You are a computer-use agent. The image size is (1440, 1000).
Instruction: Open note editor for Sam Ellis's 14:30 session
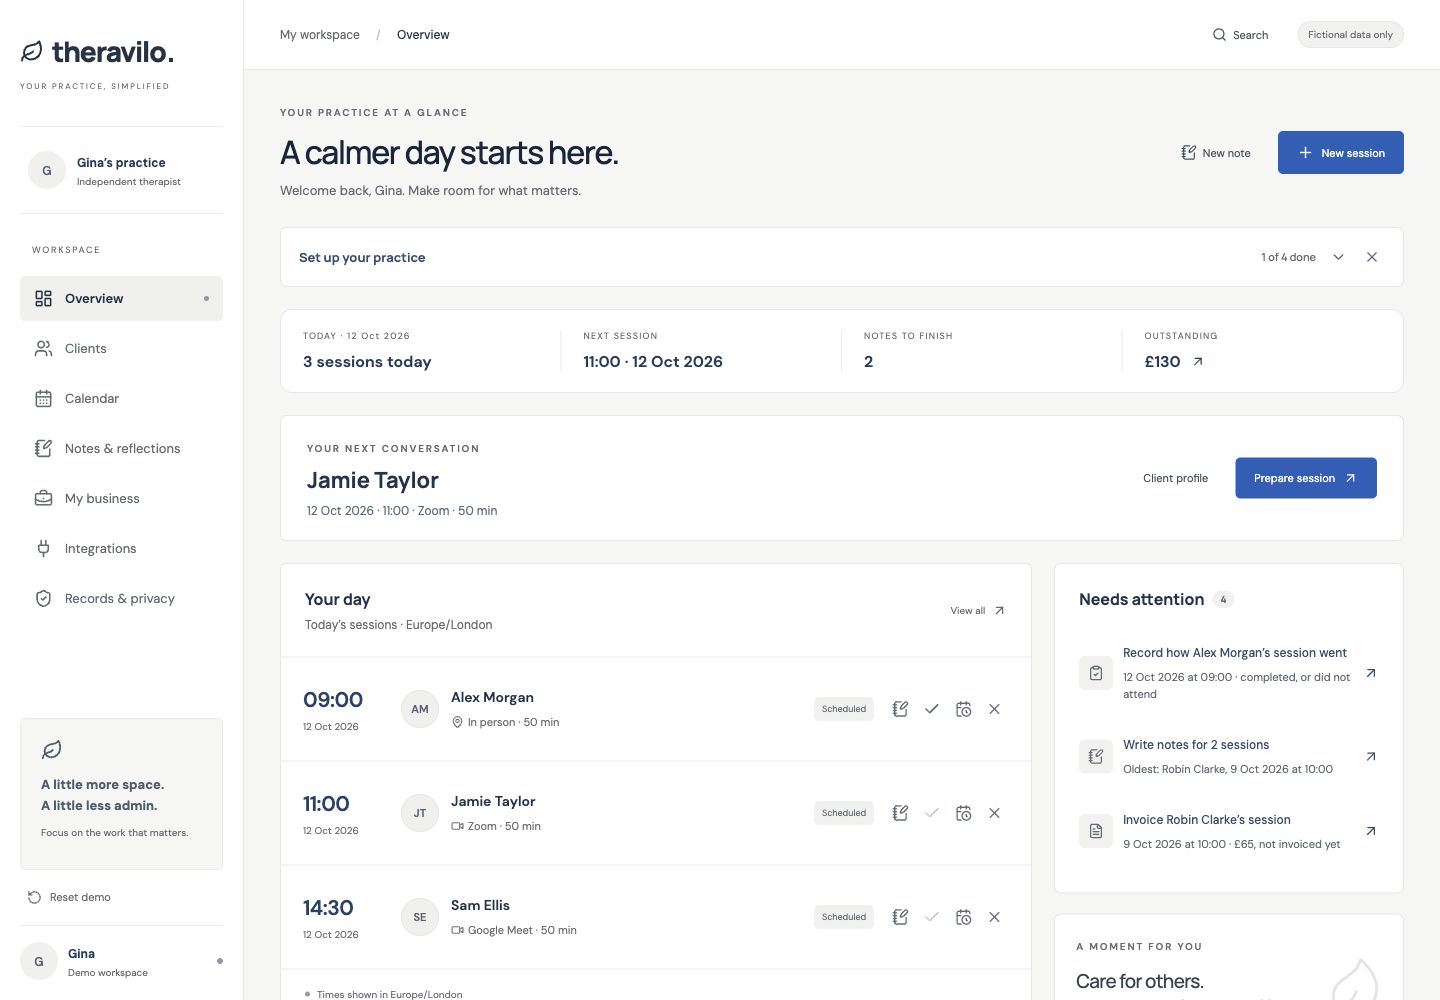pyautogui.click(x=900, y=917)
